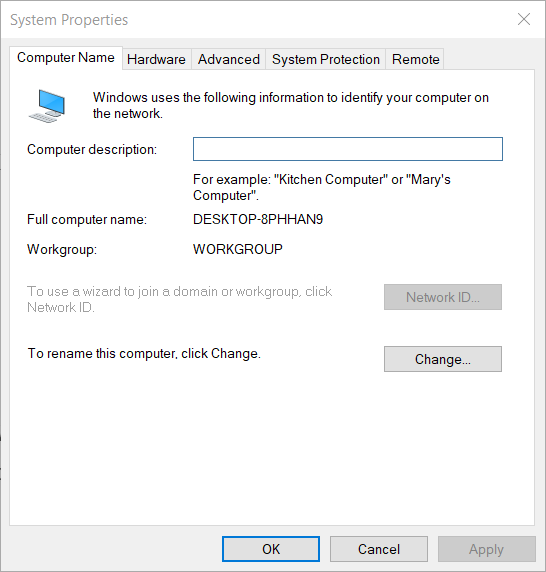546x572 pixels.
Task: Dismiss dialog with Cancel button
Action: [379, 549]
